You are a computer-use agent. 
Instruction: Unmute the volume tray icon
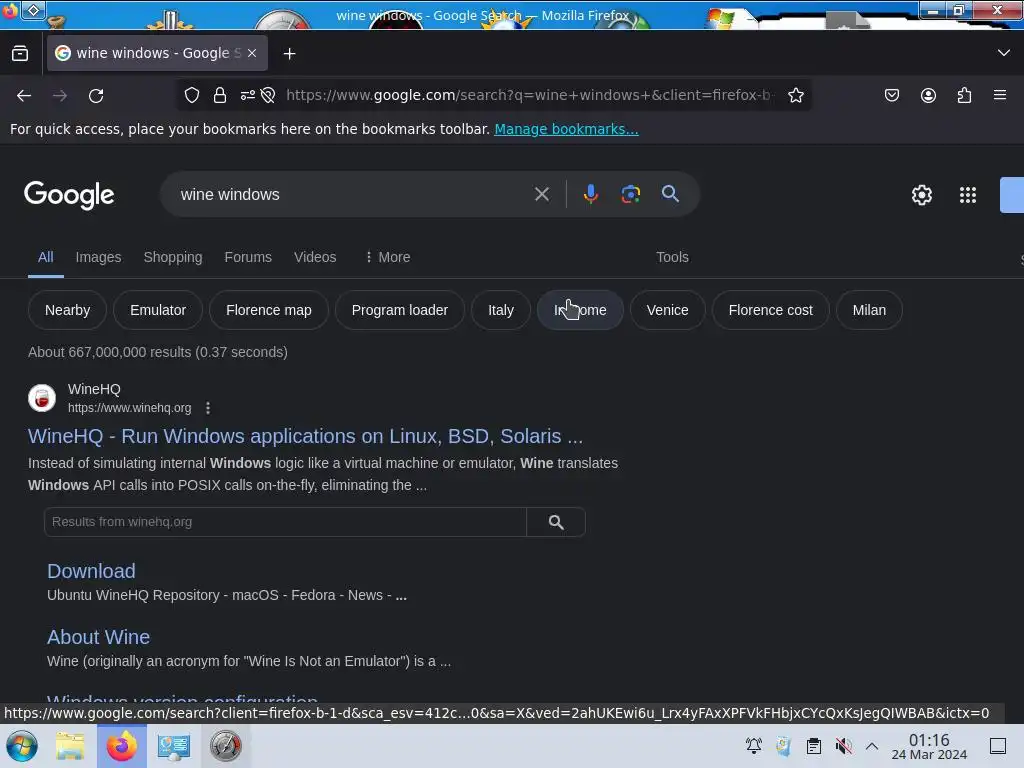click(843, 746)
